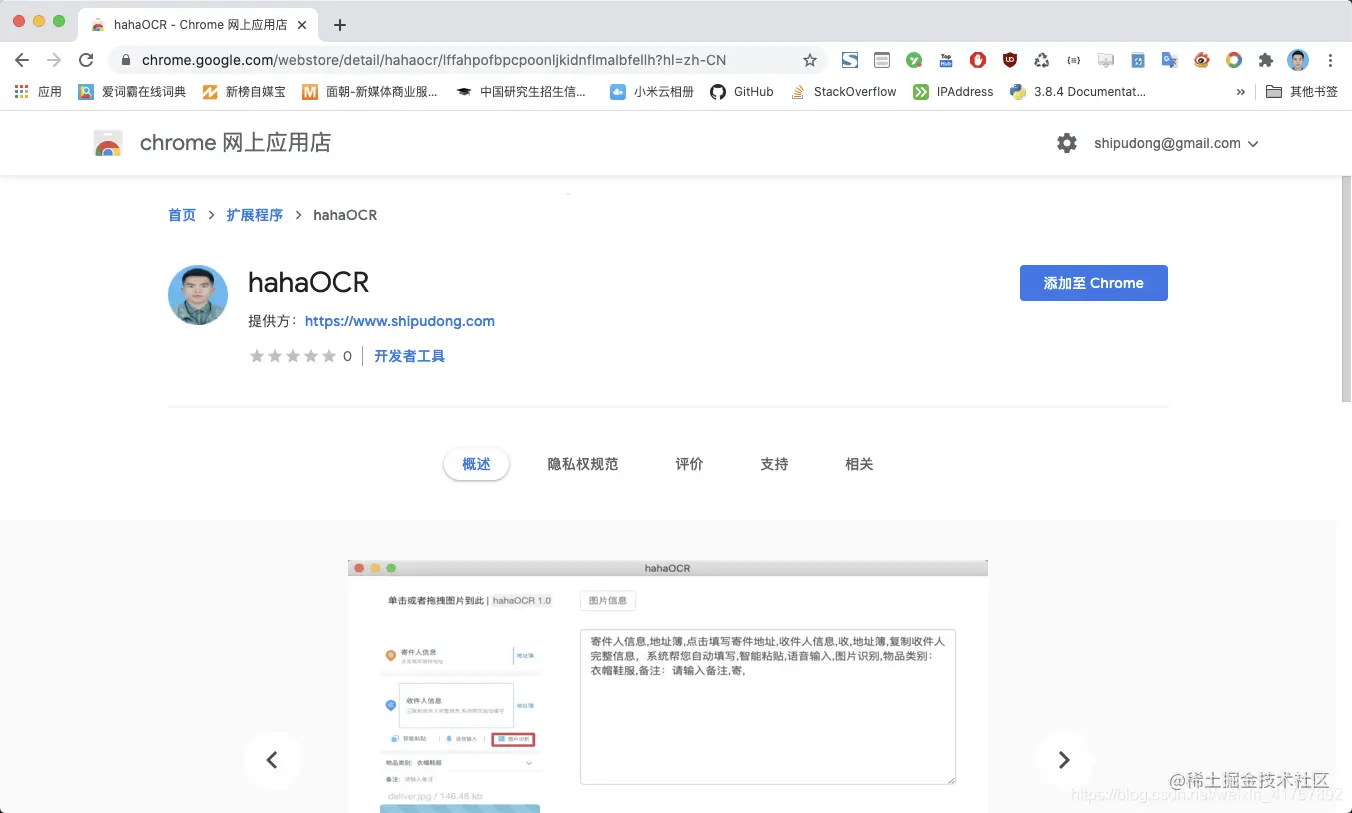Switch to the 评价 tab

pos(689,464)
